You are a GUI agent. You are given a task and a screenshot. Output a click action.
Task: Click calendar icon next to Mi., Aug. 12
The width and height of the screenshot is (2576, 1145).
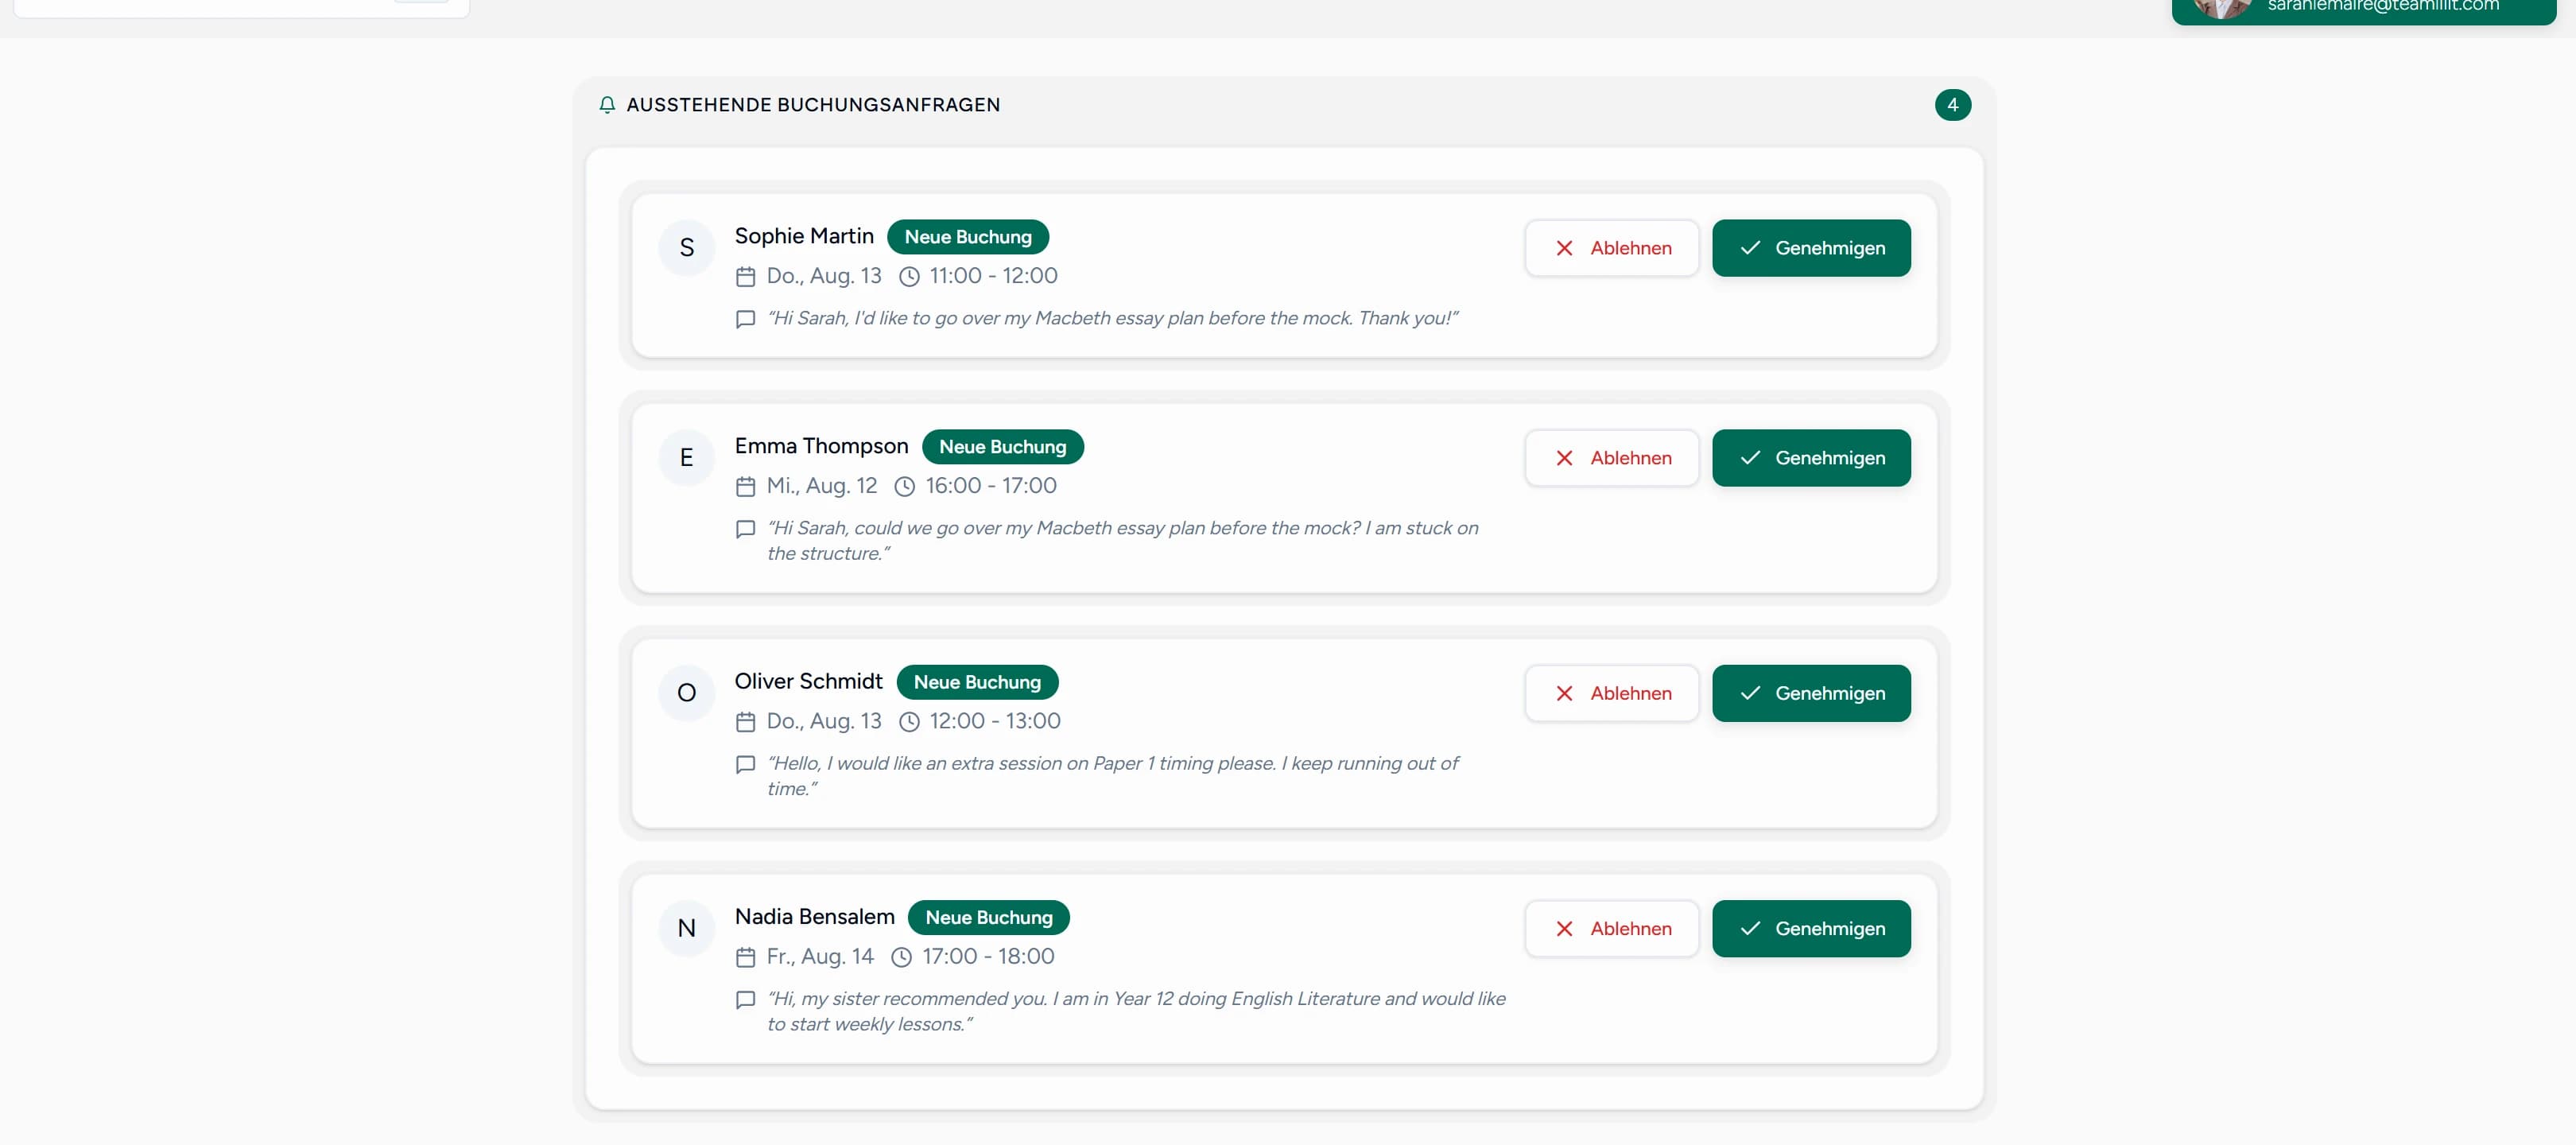745,486
